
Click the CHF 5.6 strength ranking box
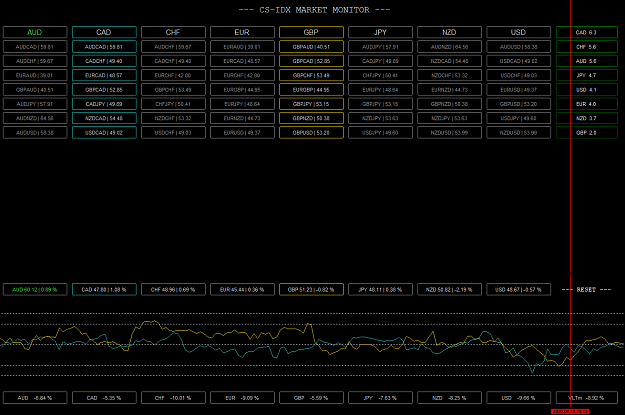(587, 47)
